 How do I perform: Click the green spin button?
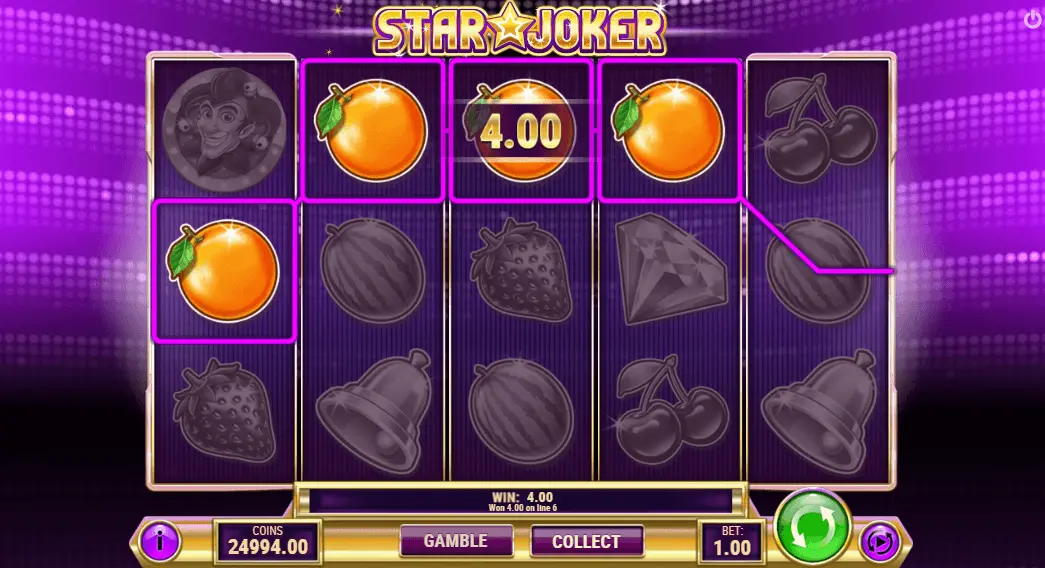pos(812,526)
